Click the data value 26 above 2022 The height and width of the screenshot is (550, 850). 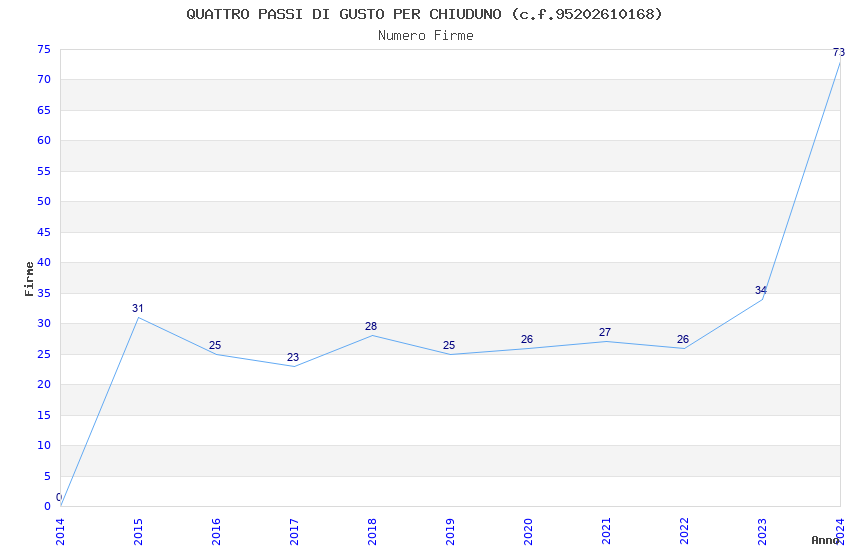(683, 339)
